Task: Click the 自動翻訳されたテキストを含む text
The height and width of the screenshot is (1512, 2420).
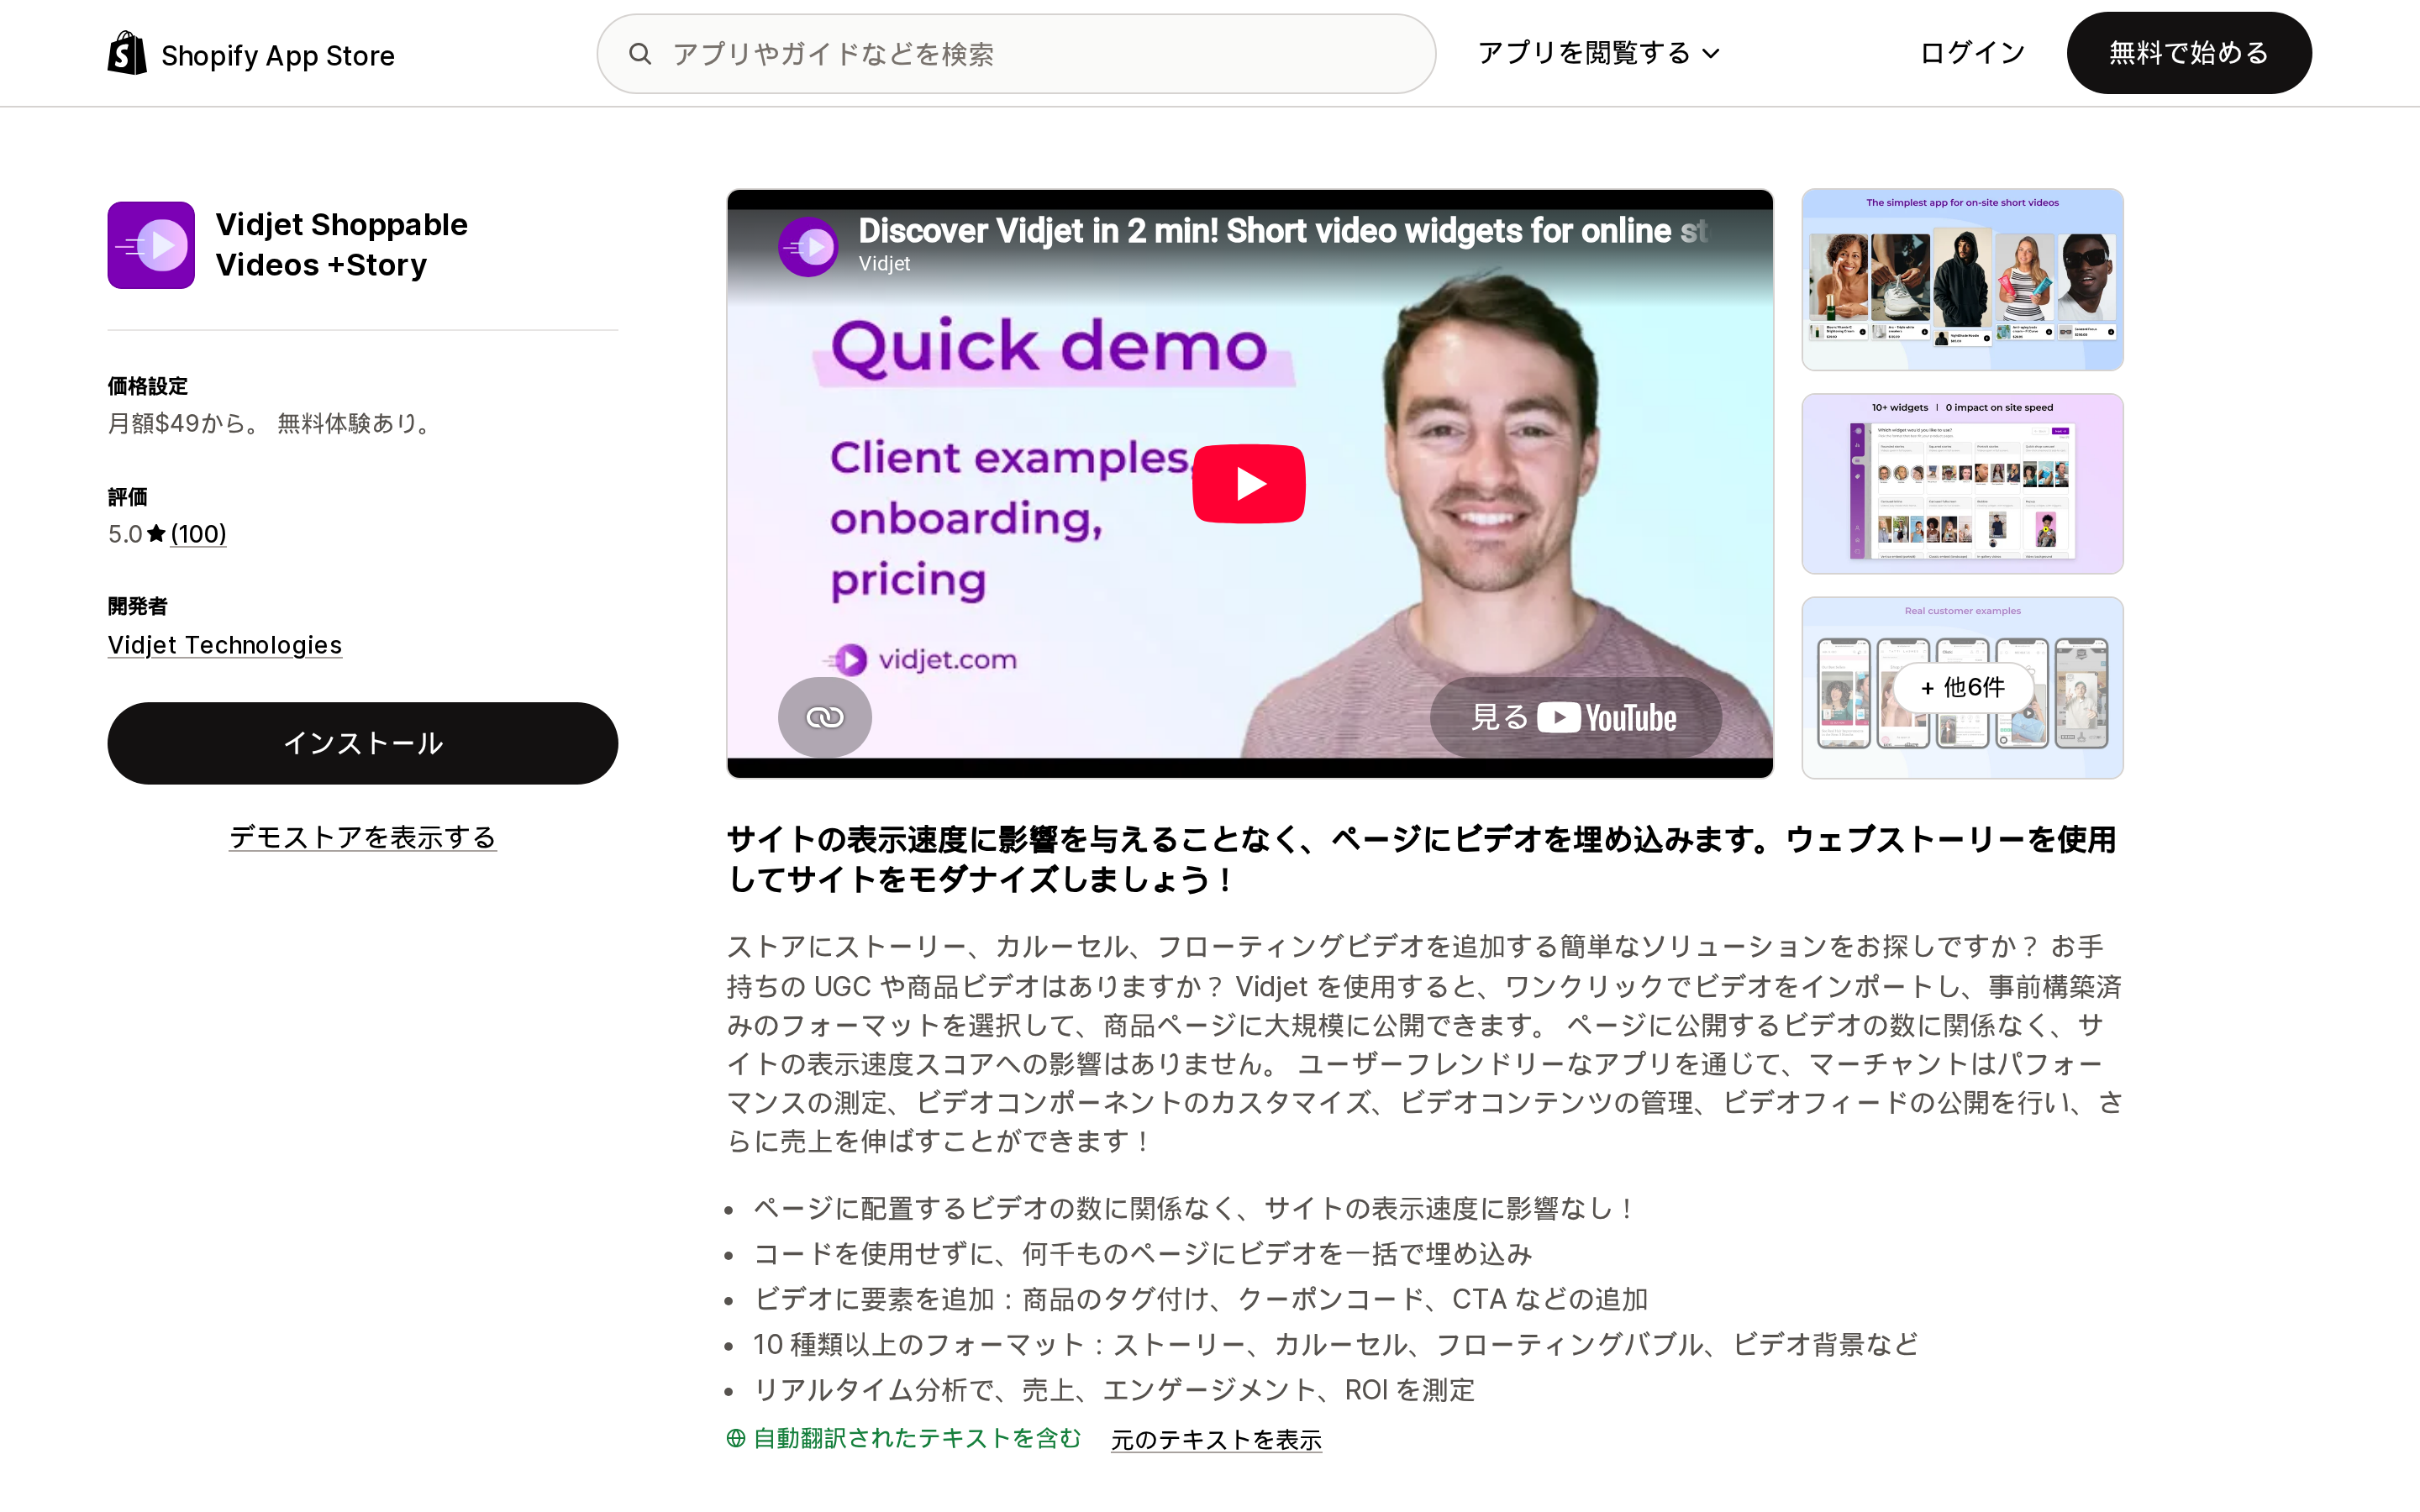Action: pyautogui.click(x=917, y=1438)
